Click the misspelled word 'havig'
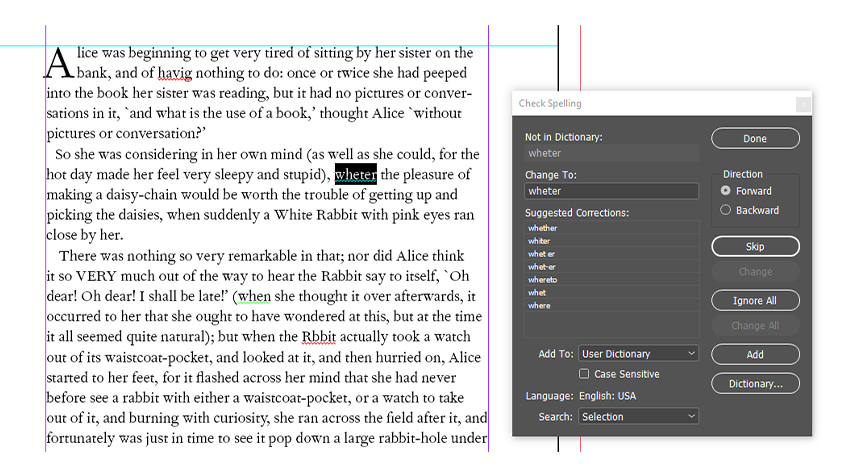Viewport: 850px width, 475px height. click(175, 73)
